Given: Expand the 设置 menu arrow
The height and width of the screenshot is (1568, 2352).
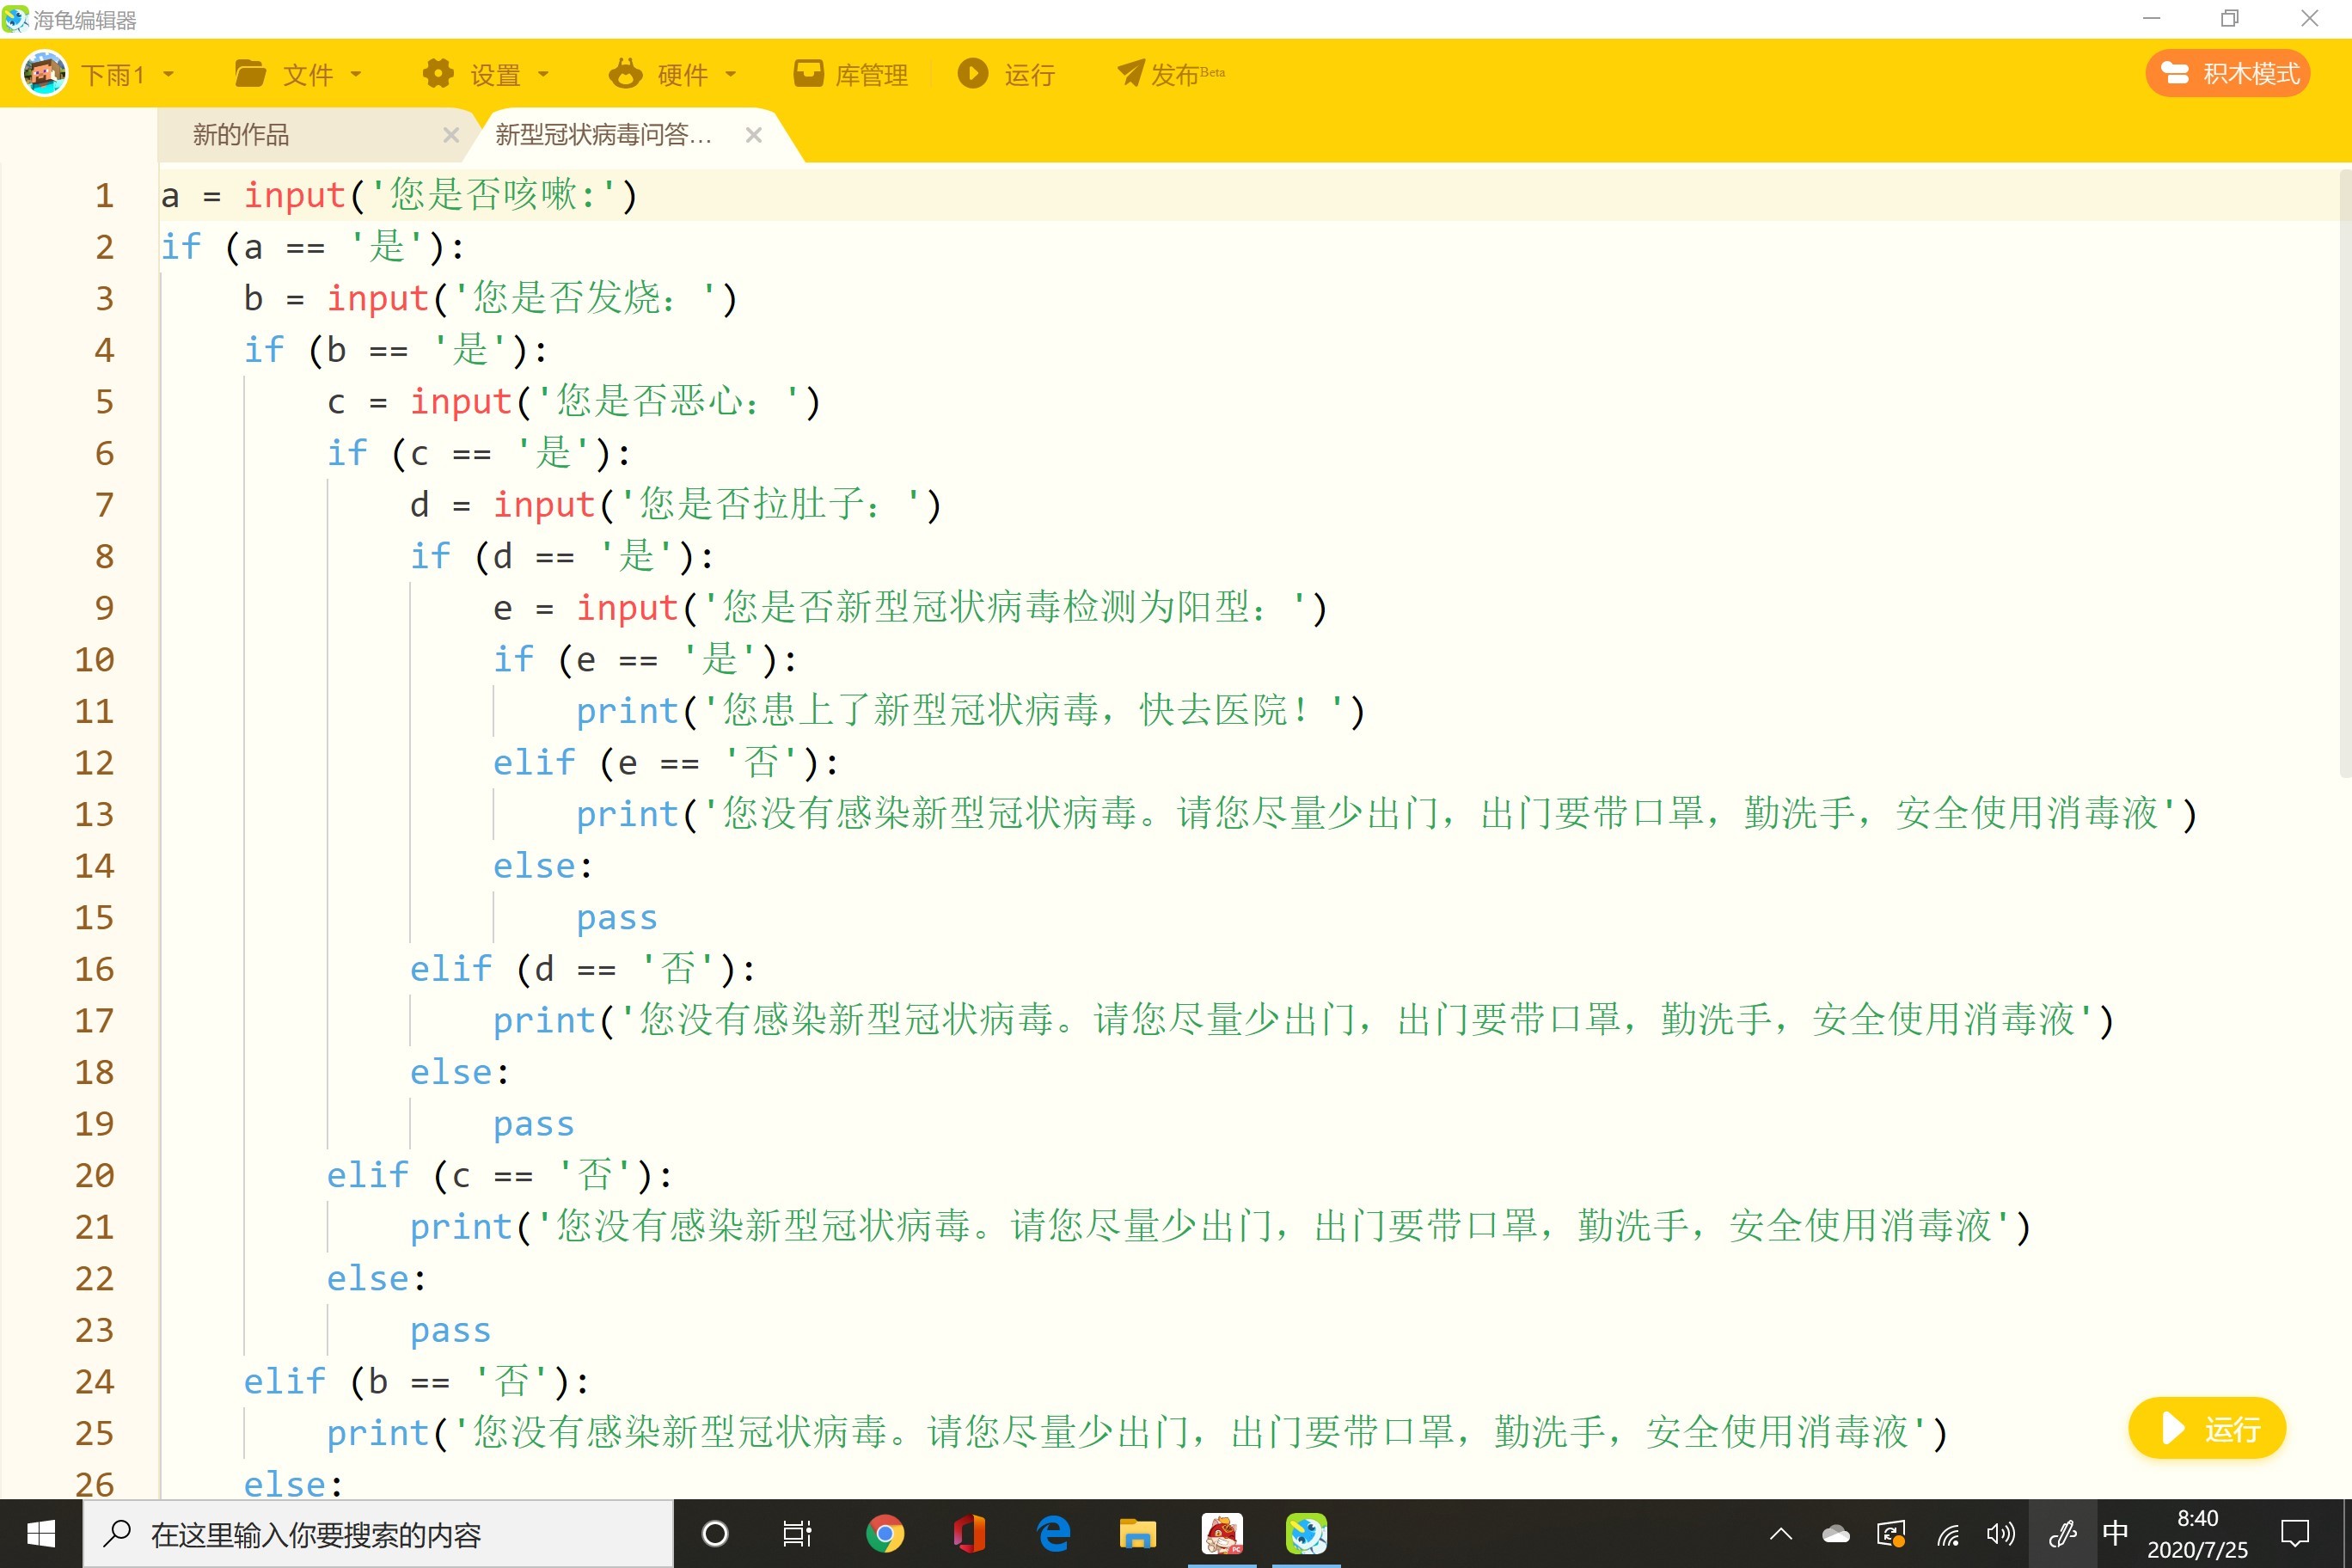Looking at the screenshot, I should point(543,74).
